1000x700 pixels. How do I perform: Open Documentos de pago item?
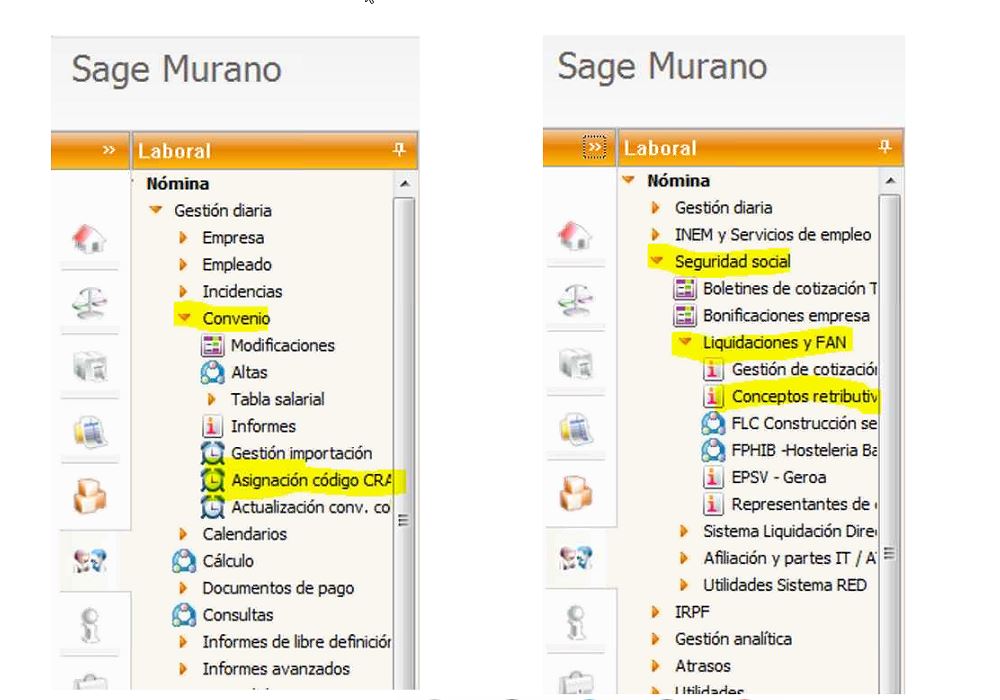coord(278,588)
